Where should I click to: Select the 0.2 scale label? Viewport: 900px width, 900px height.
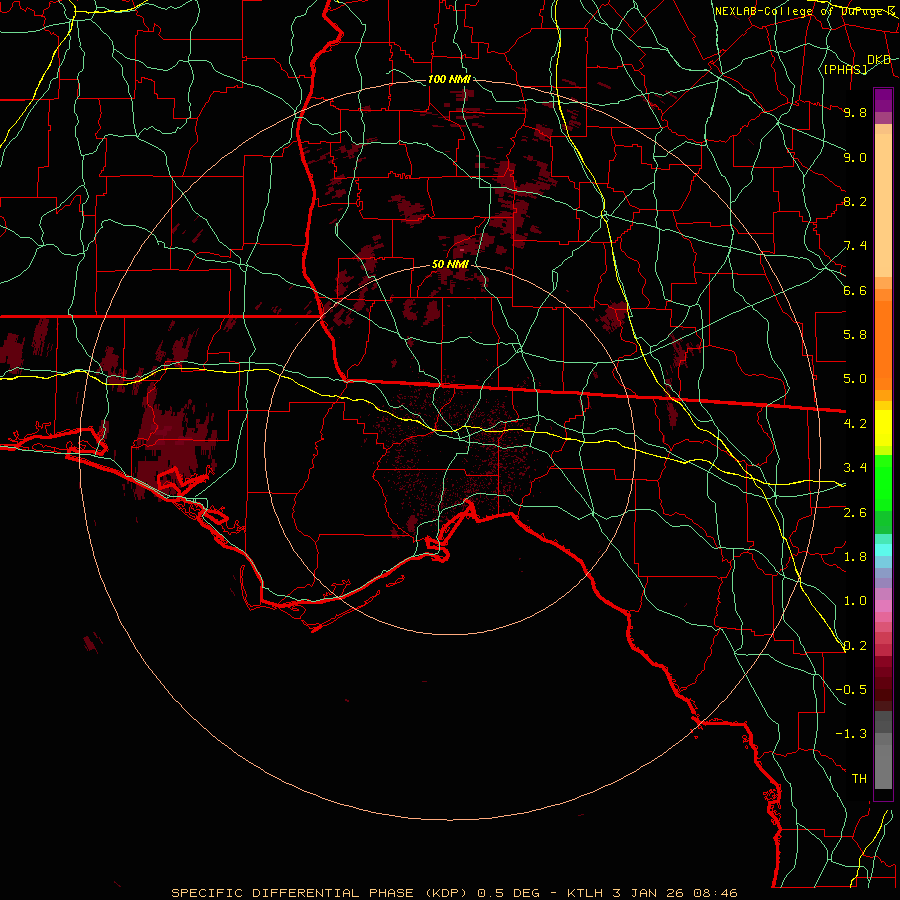[855, 646]
